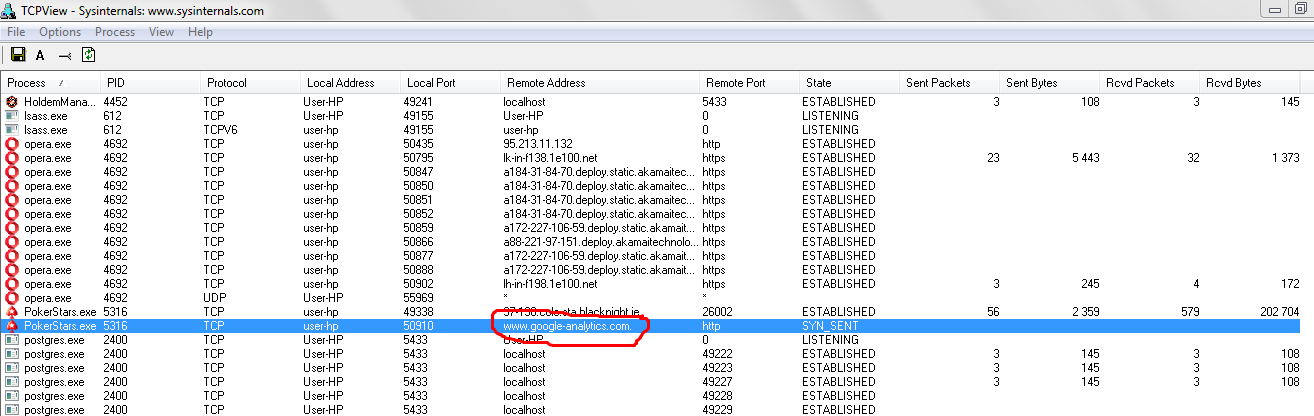Select remote address 95.213.11.132
Image resolution: width=1314 pixels, height=416 pixels.
[538, 144]
